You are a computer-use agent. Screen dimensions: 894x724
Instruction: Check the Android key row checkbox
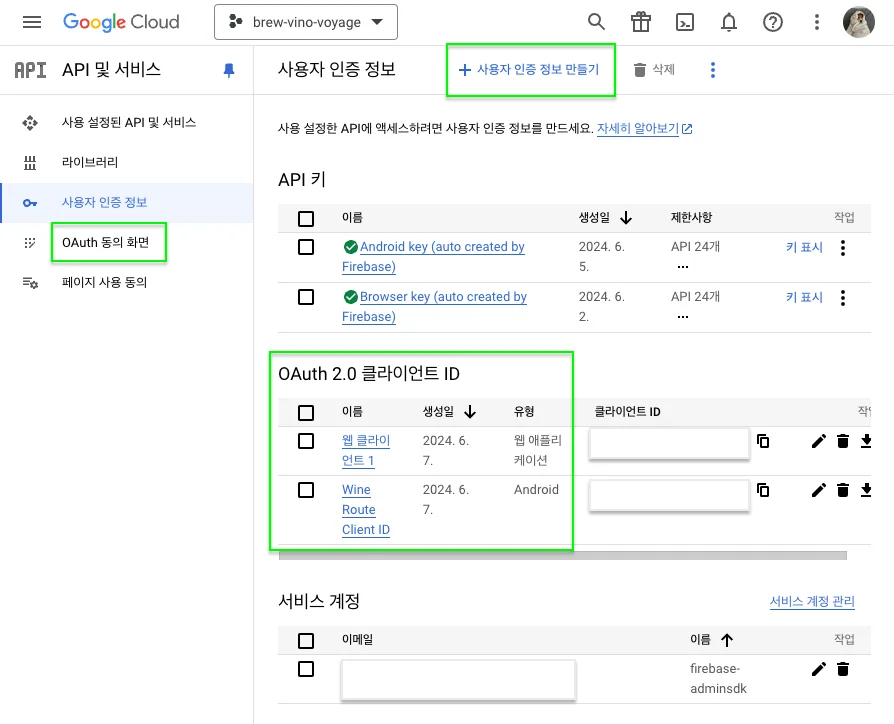click(x=306, y=247)
